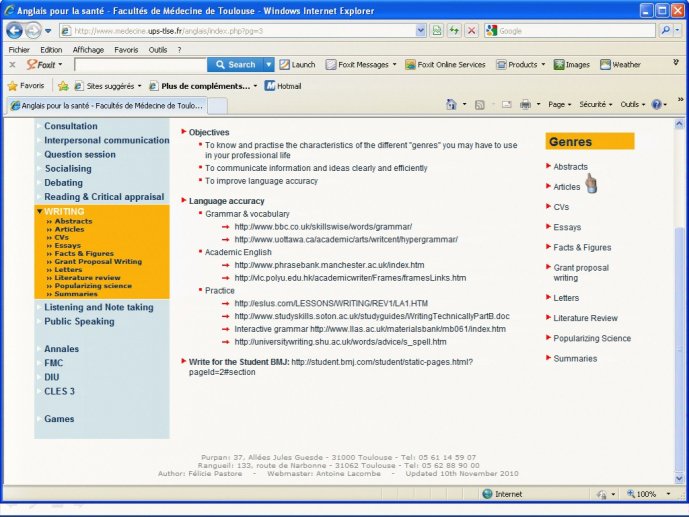Screen dimensions: 689x517
Task: Click the vertical scrollbar down arrow
Action: click(679, 478)
